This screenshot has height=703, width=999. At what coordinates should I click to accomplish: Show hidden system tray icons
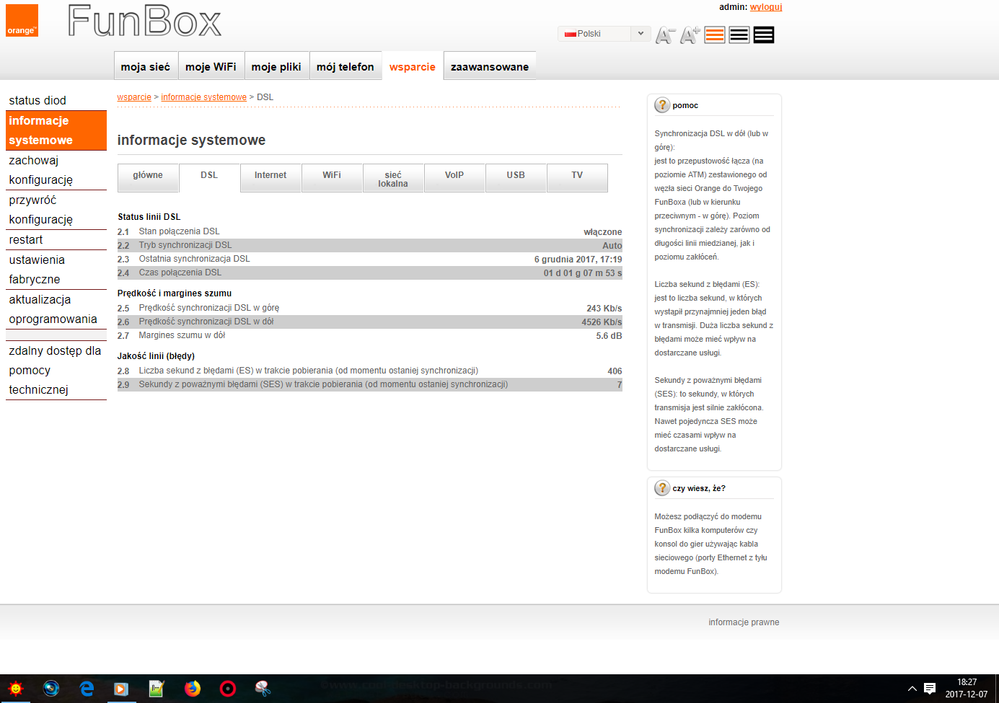pos(912,688)
